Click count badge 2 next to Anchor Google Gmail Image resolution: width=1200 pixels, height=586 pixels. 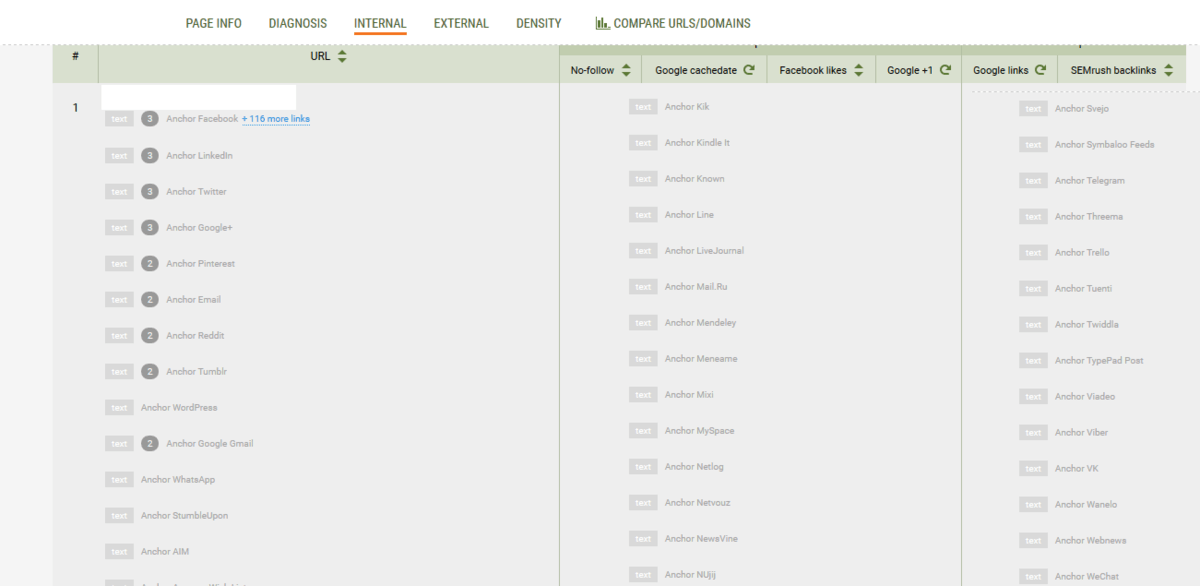coord(150,443)
